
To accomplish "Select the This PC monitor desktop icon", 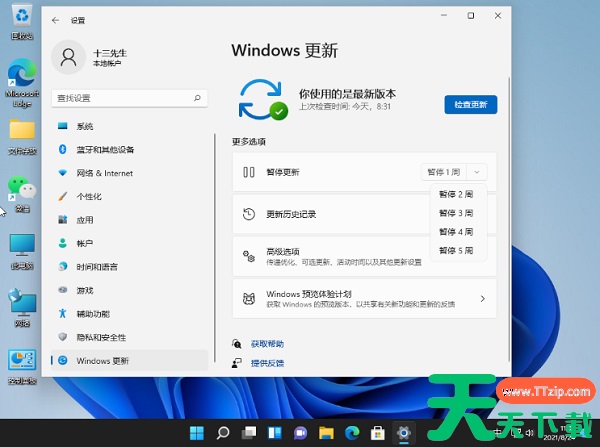I will pyautogui.click(x=22, y=252).
